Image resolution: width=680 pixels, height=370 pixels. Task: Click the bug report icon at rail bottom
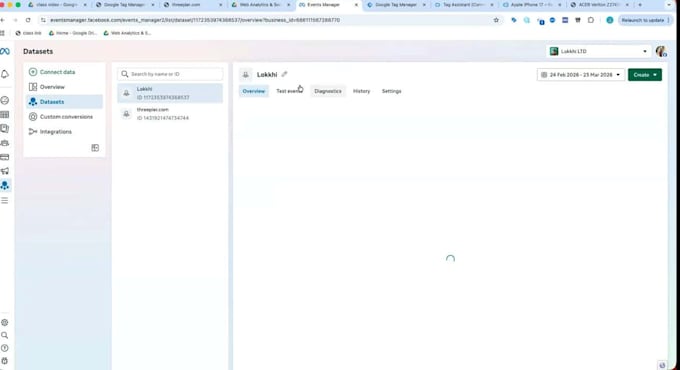[5, 361]
